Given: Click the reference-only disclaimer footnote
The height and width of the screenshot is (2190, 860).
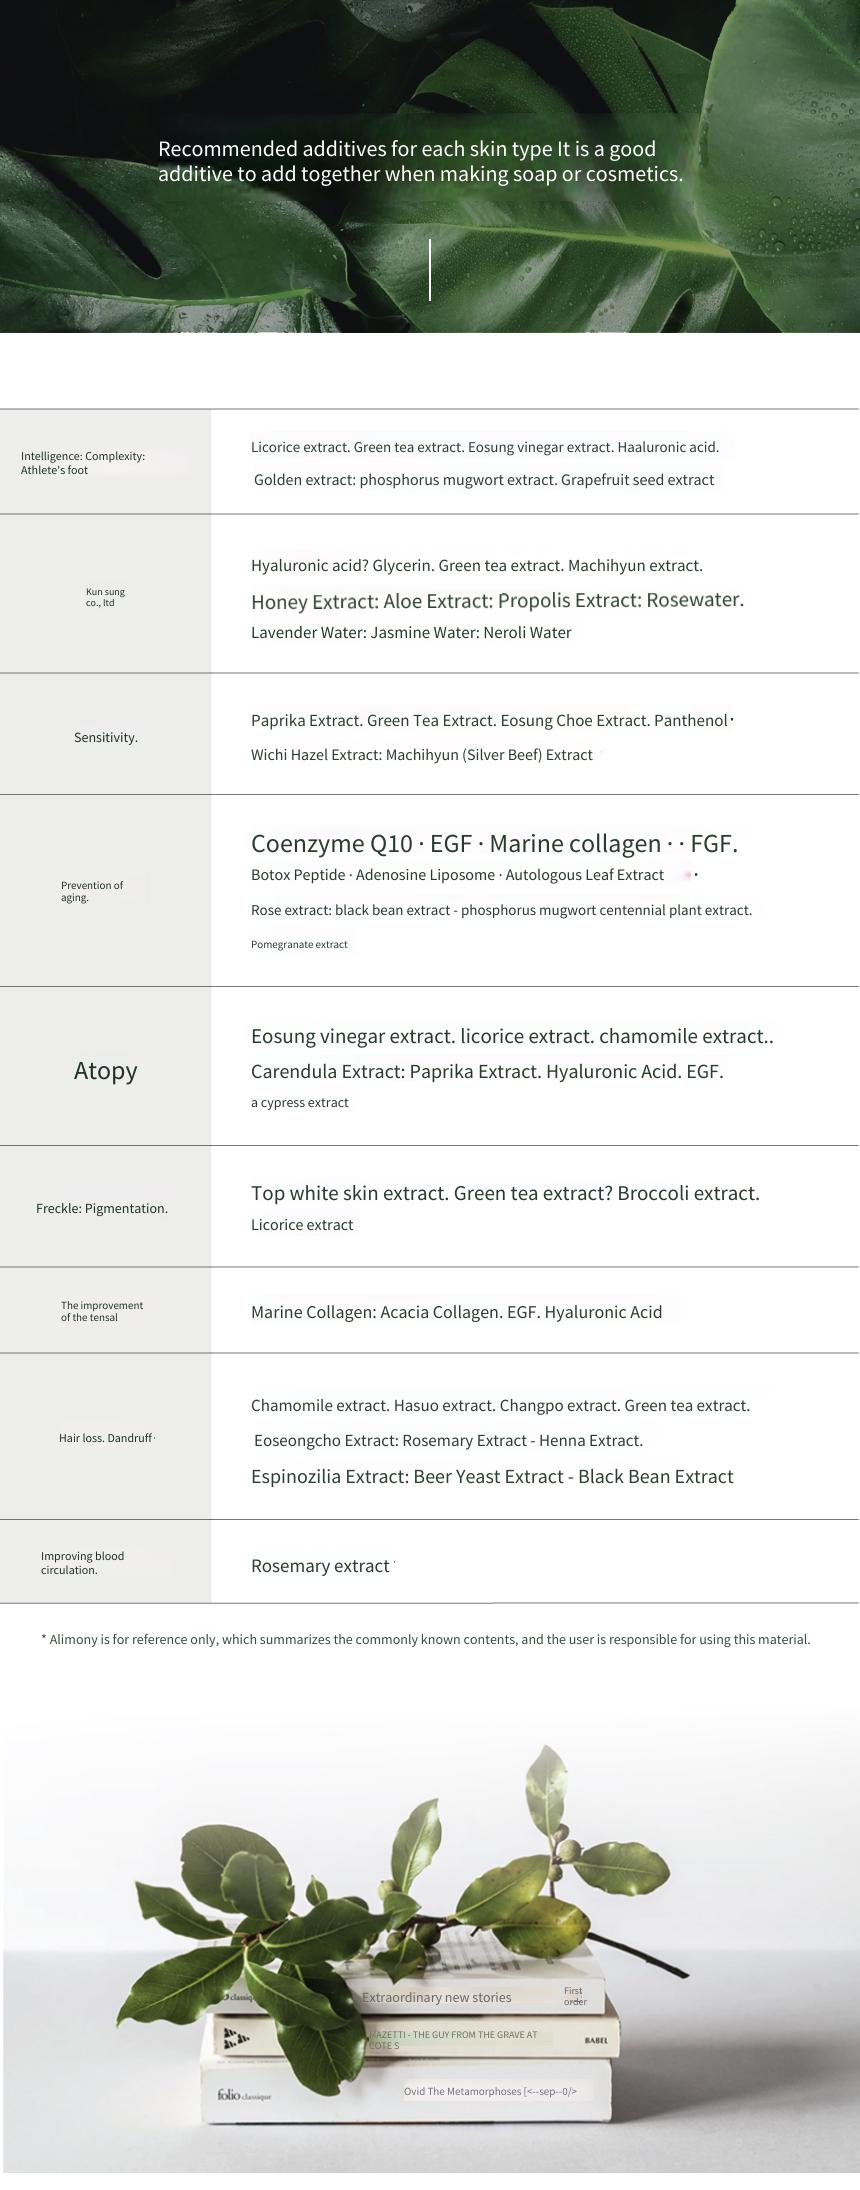Looking at the screenshot, I should [425, 1639].
